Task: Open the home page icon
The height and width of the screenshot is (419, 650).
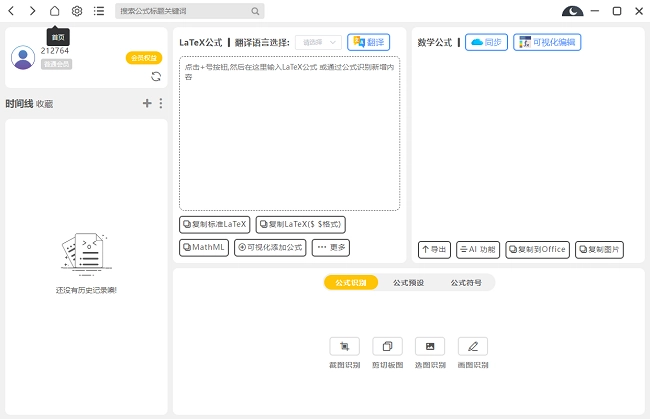Action: tap(54, 11)
